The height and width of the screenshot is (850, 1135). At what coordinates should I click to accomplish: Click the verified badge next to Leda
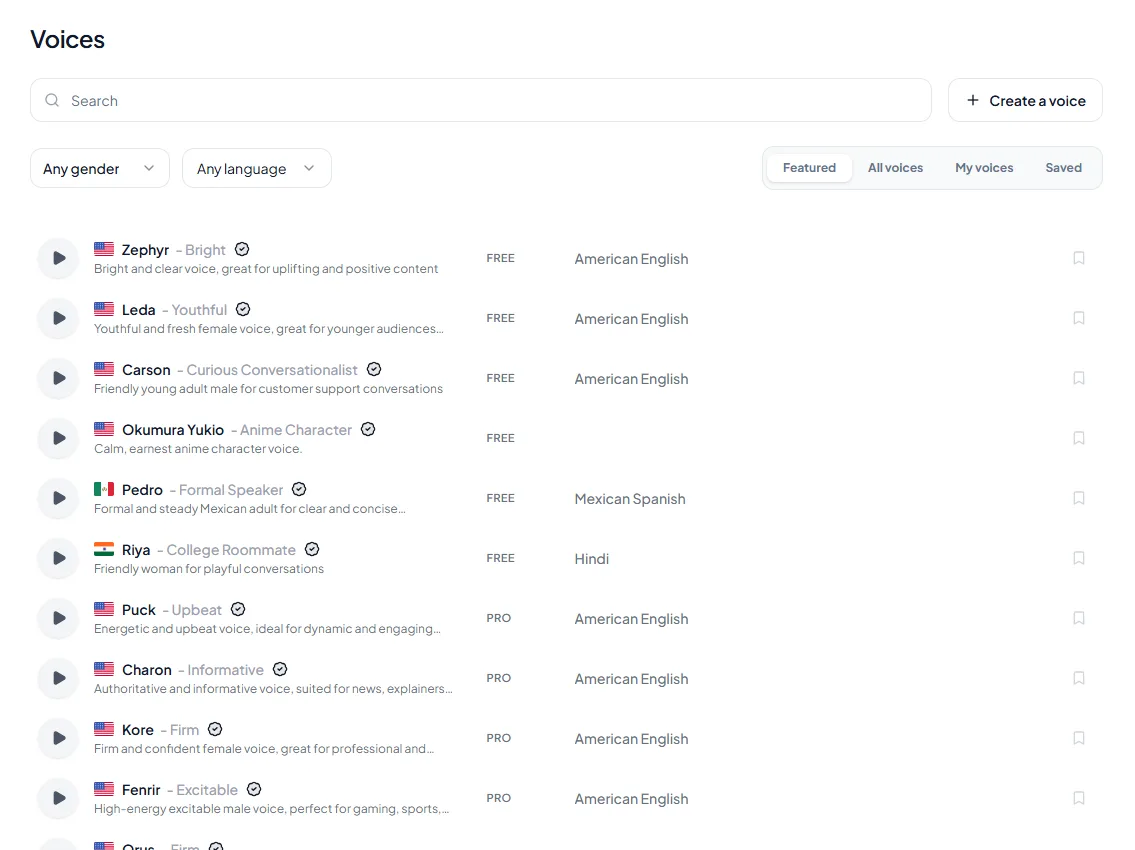(243, 309)
